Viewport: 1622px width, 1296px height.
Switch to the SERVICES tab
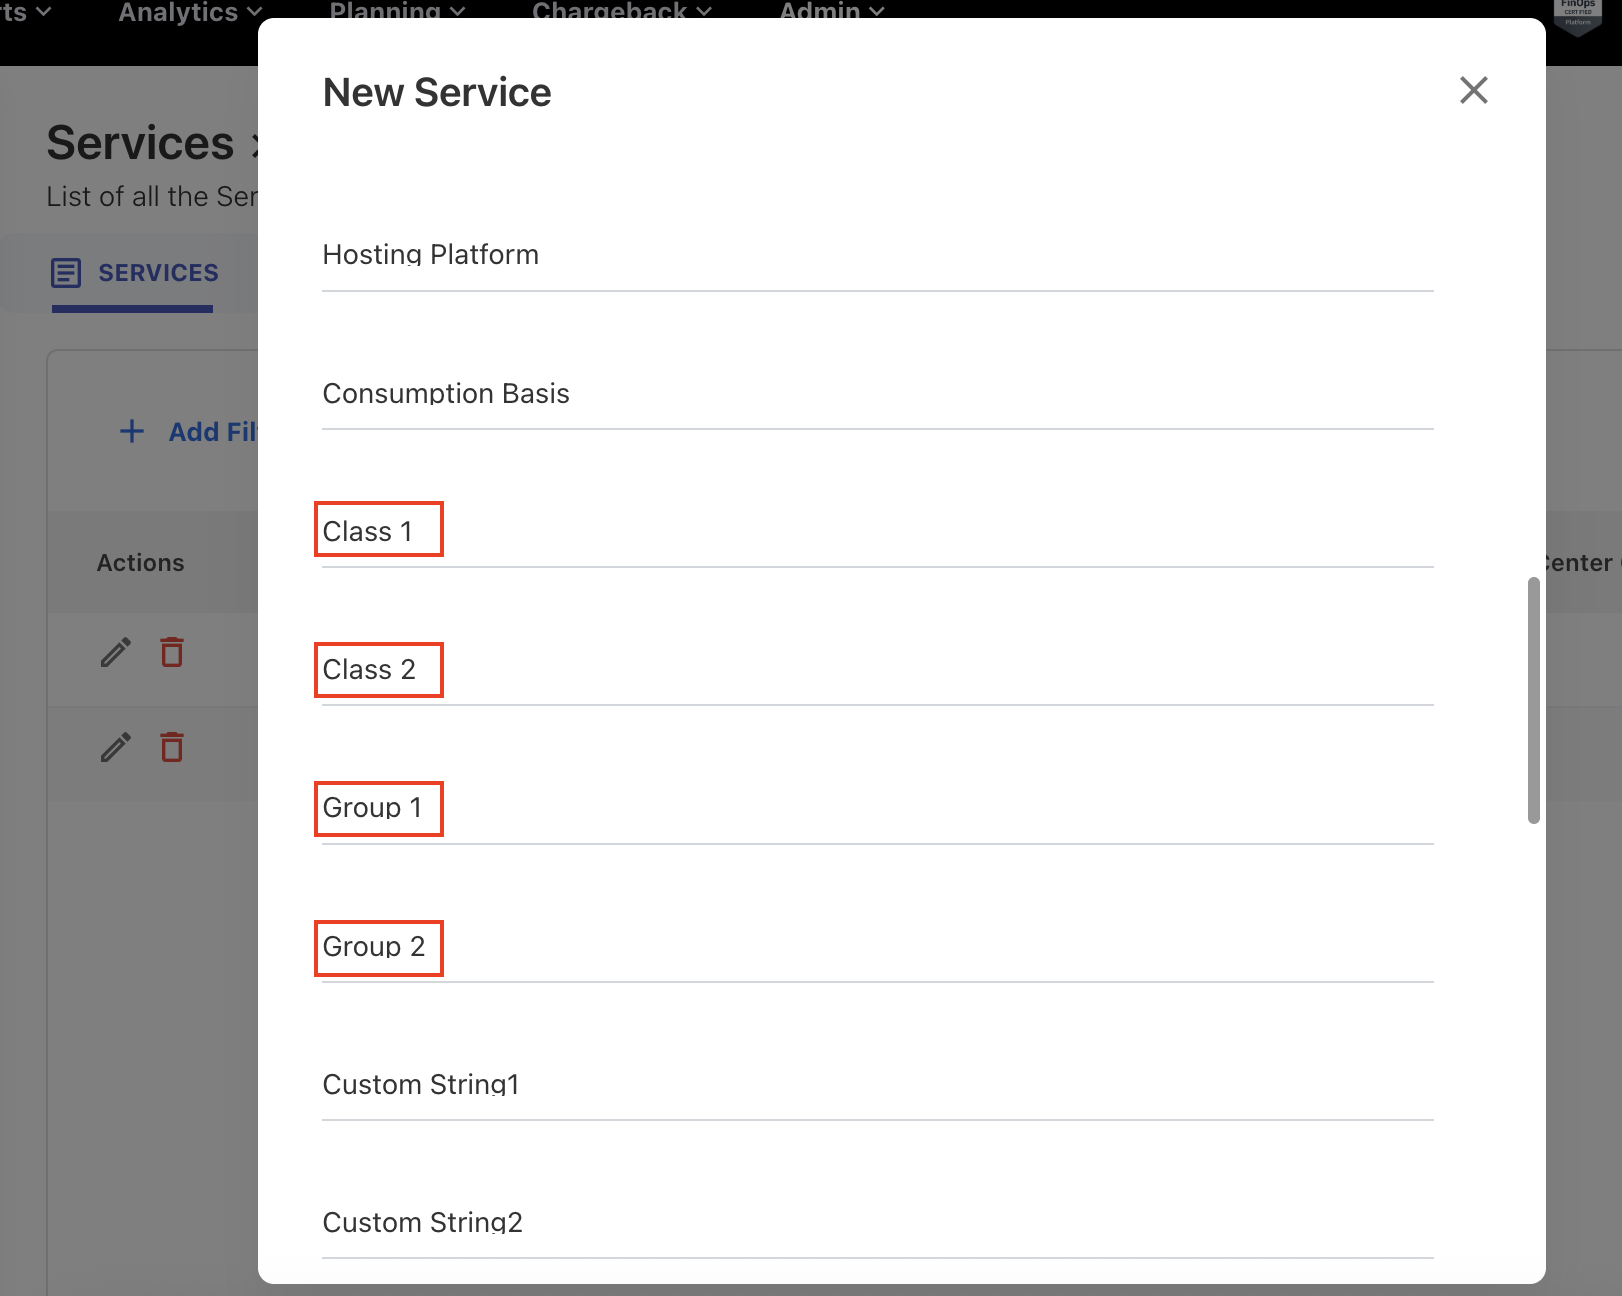point(157,272)
